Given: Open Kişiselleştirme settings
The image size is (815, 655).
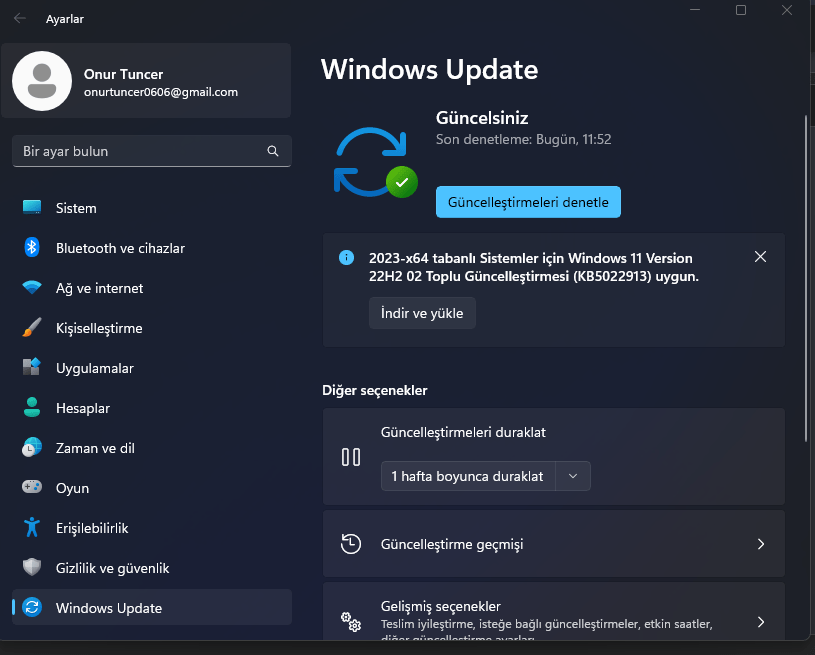Looking at the screenshot, I should 151,328.
